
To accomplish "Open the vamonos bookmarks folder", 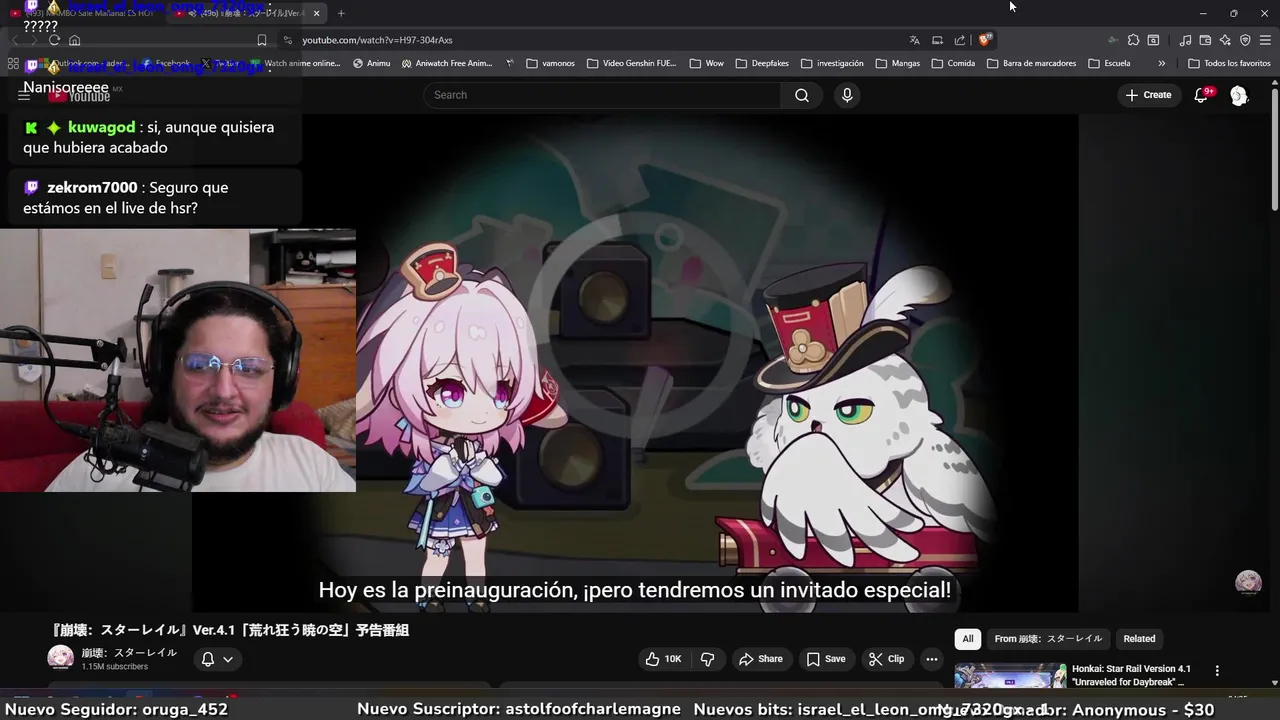I will pos(551,63).
